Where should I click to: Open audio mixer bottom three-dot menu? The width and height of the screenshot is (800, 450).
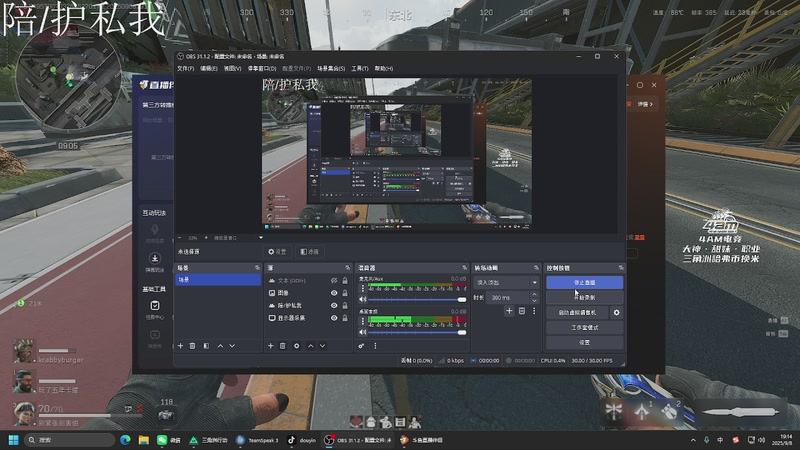(x=376, y=346)
